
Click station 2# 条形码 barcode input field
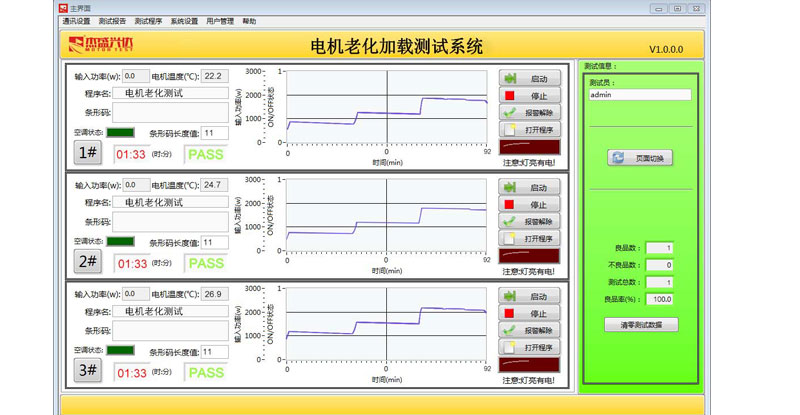pos(170,222)
